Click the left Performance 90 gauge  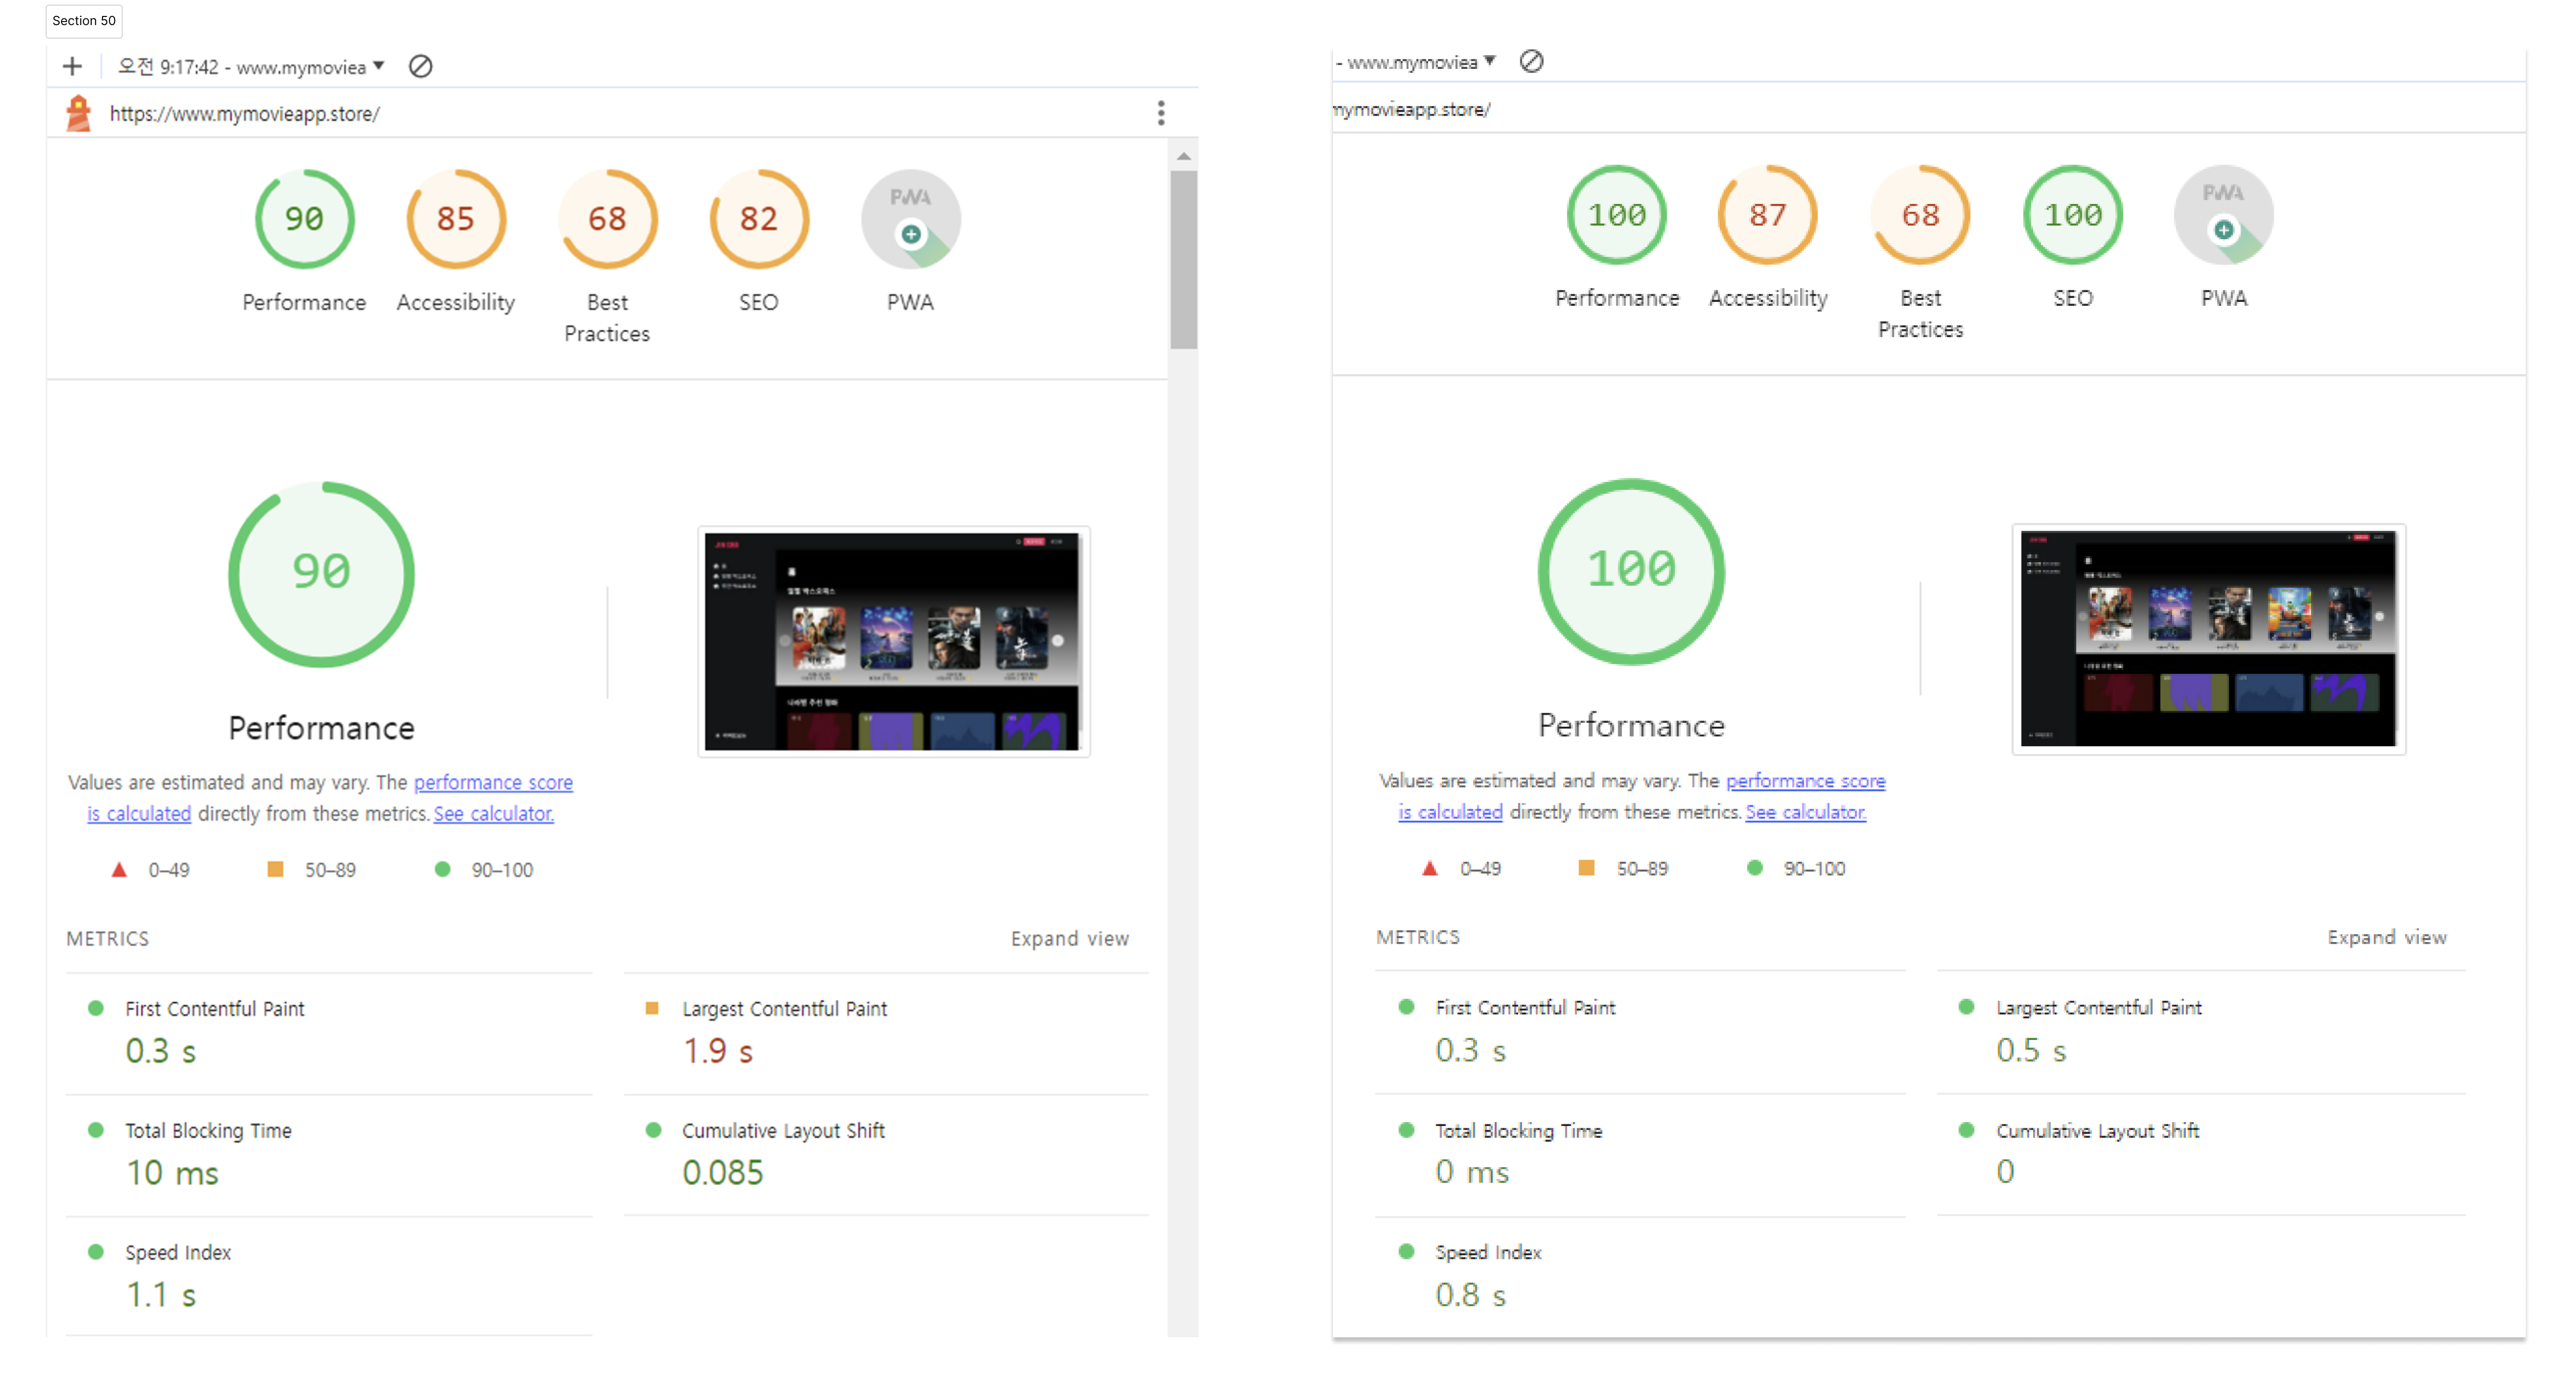[304, 220]
